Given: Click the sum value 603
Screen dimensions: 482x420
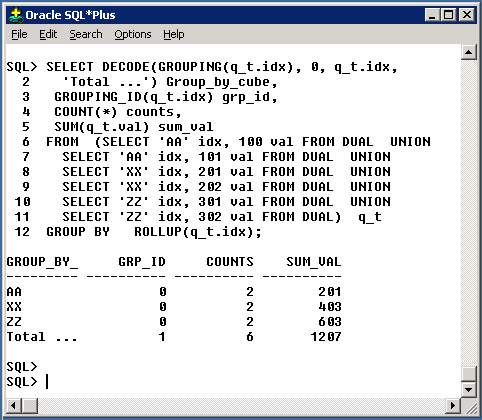Looking at the screenshot, I should 330,322.
